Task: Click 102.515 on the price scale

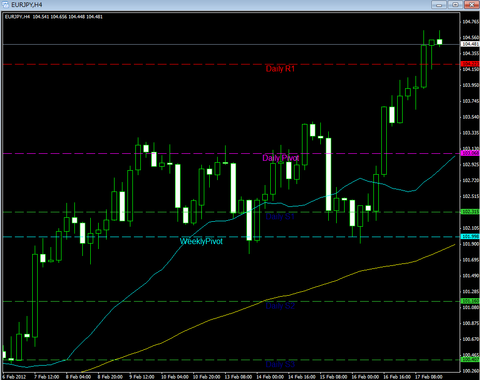Action: click(470, 196)
